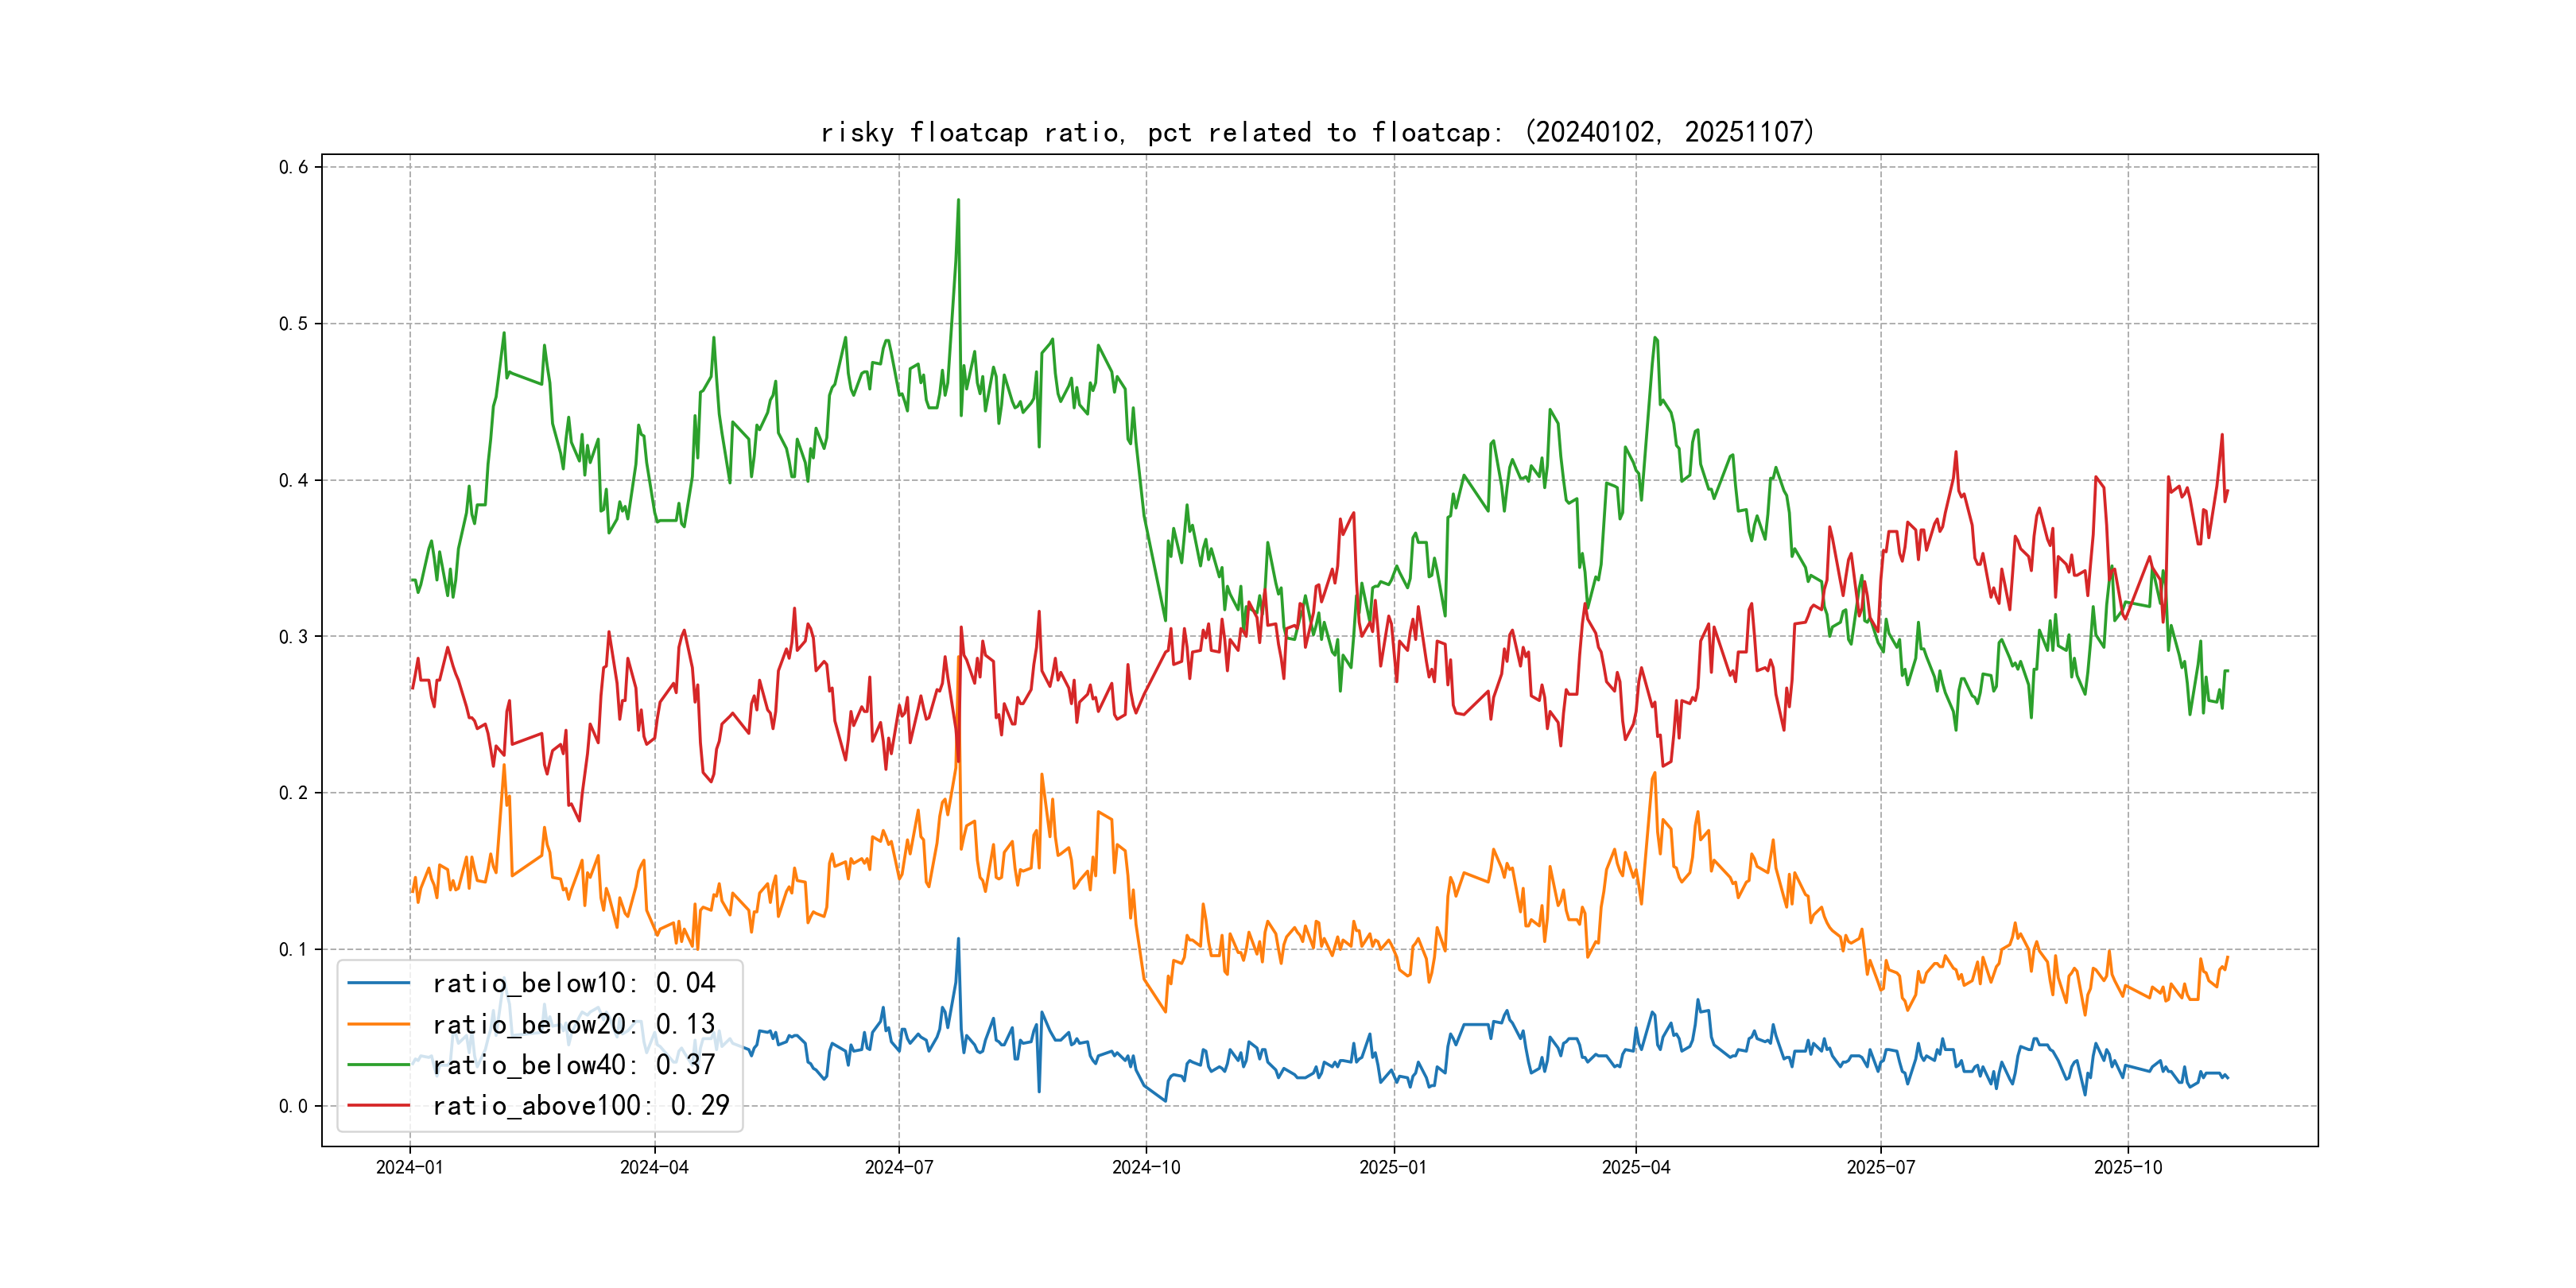The height and width of the screenshot is (1288, 2576).
Task: Click the 2024-04 x-axis tick label
Action: coord(654,1167)
